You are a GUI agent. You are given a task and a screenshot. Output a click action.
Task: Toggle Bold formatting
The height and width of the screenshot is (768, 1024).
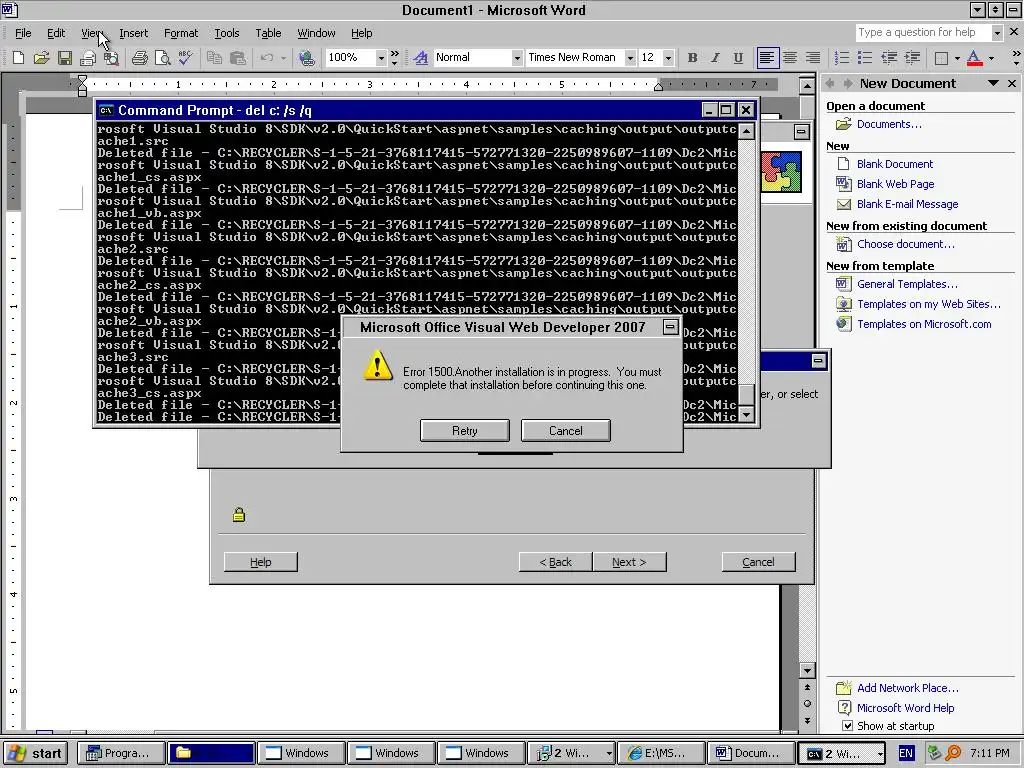[692, 58]
